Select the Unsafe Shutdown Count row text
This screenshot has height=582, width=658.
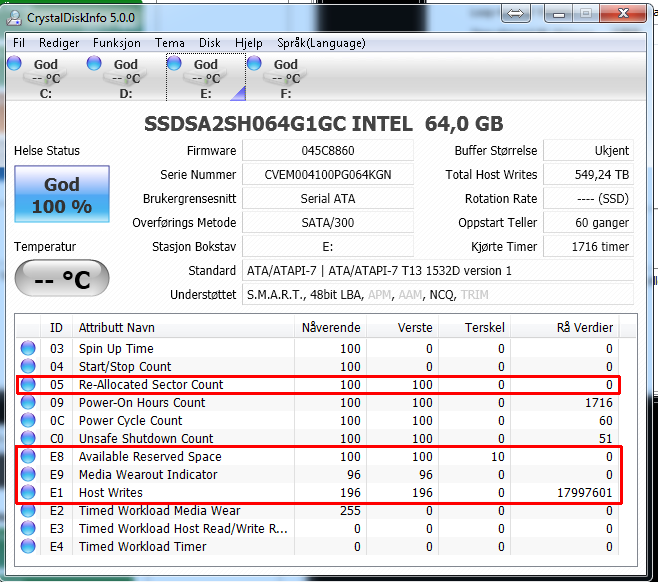point(146,438)
